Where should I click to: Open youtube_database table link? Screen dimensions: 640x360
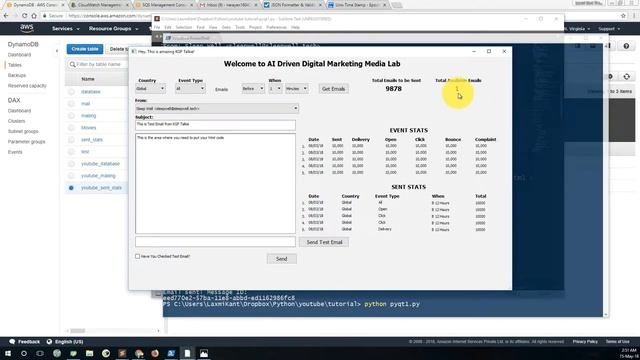point(100,164)
